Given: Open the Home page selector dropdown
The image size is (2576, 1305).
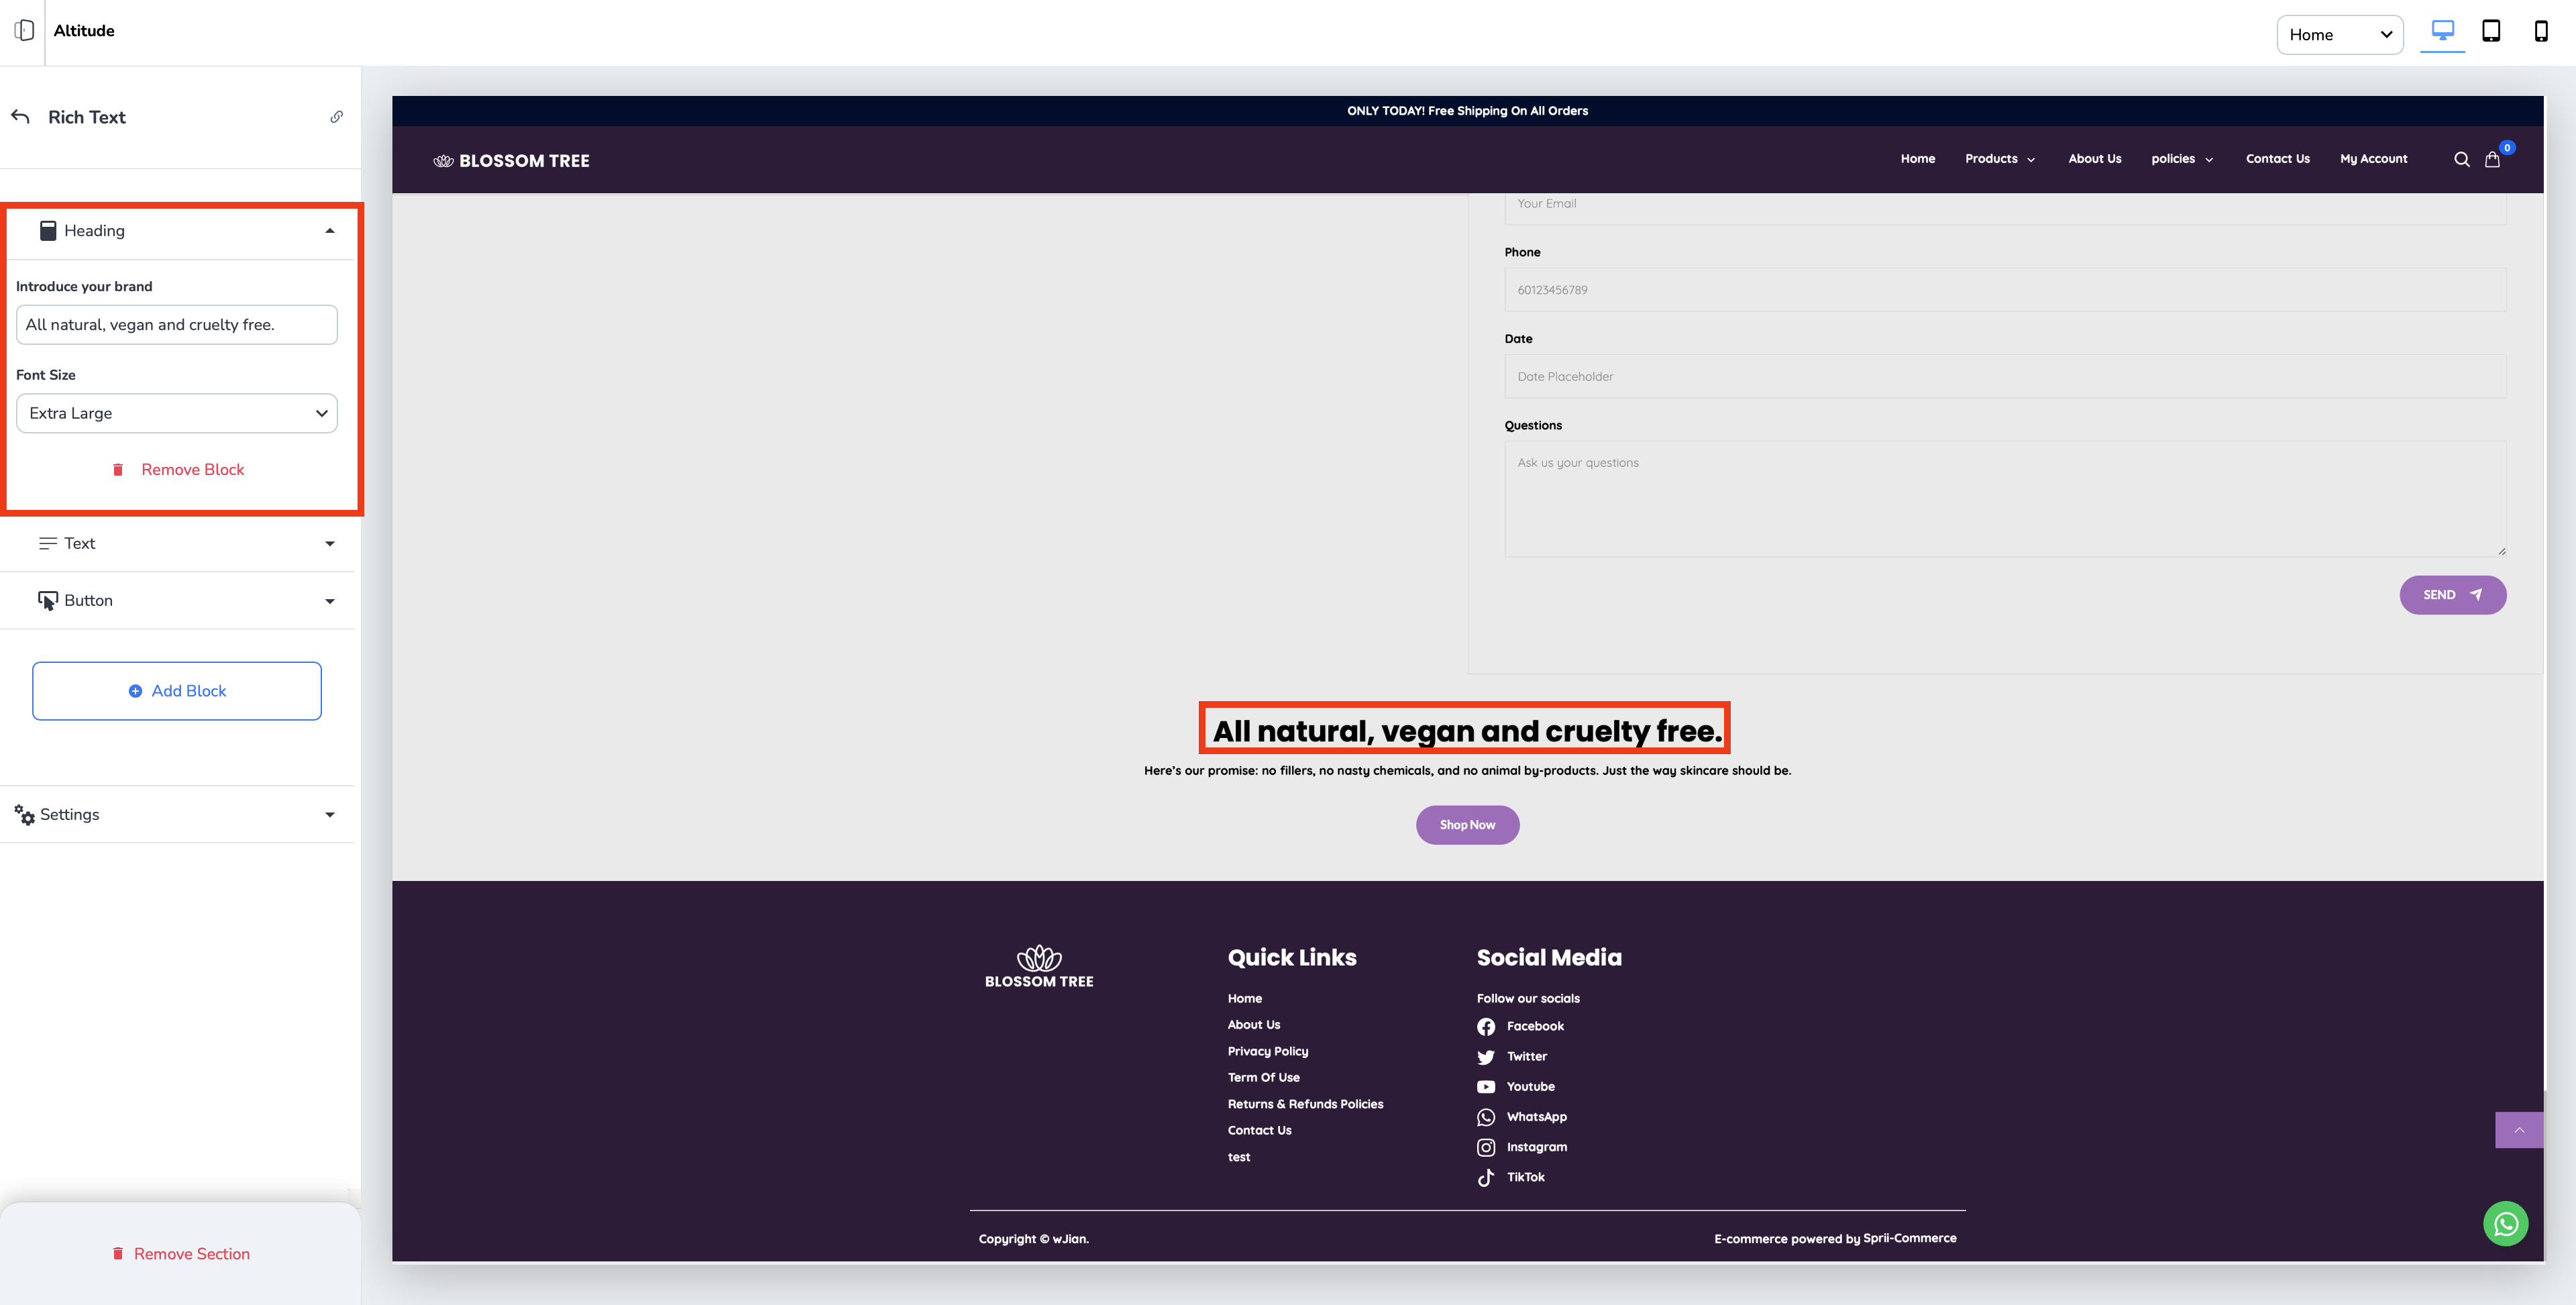Looking at the screenshot, I should coord(2339,35).
